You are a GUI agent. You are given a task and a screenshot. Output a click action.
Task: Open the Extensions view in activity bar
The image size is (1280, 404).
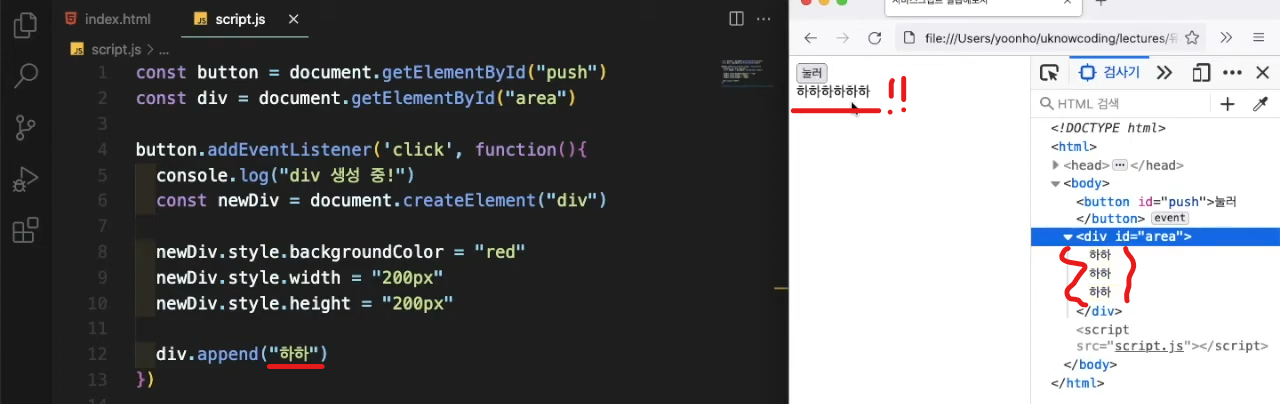pyautogui.click(x=25, y=231)
